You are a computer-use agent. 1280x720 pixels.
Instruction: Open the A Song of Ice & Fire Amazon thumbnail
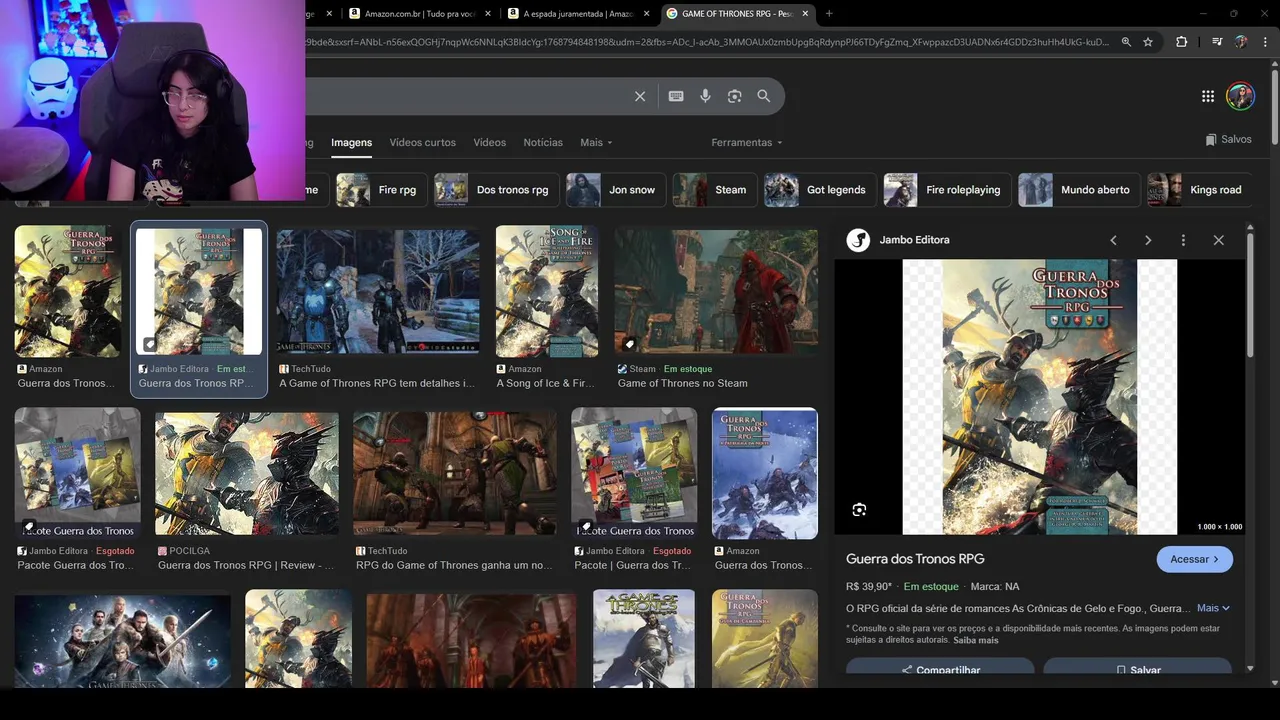[547, 292]
